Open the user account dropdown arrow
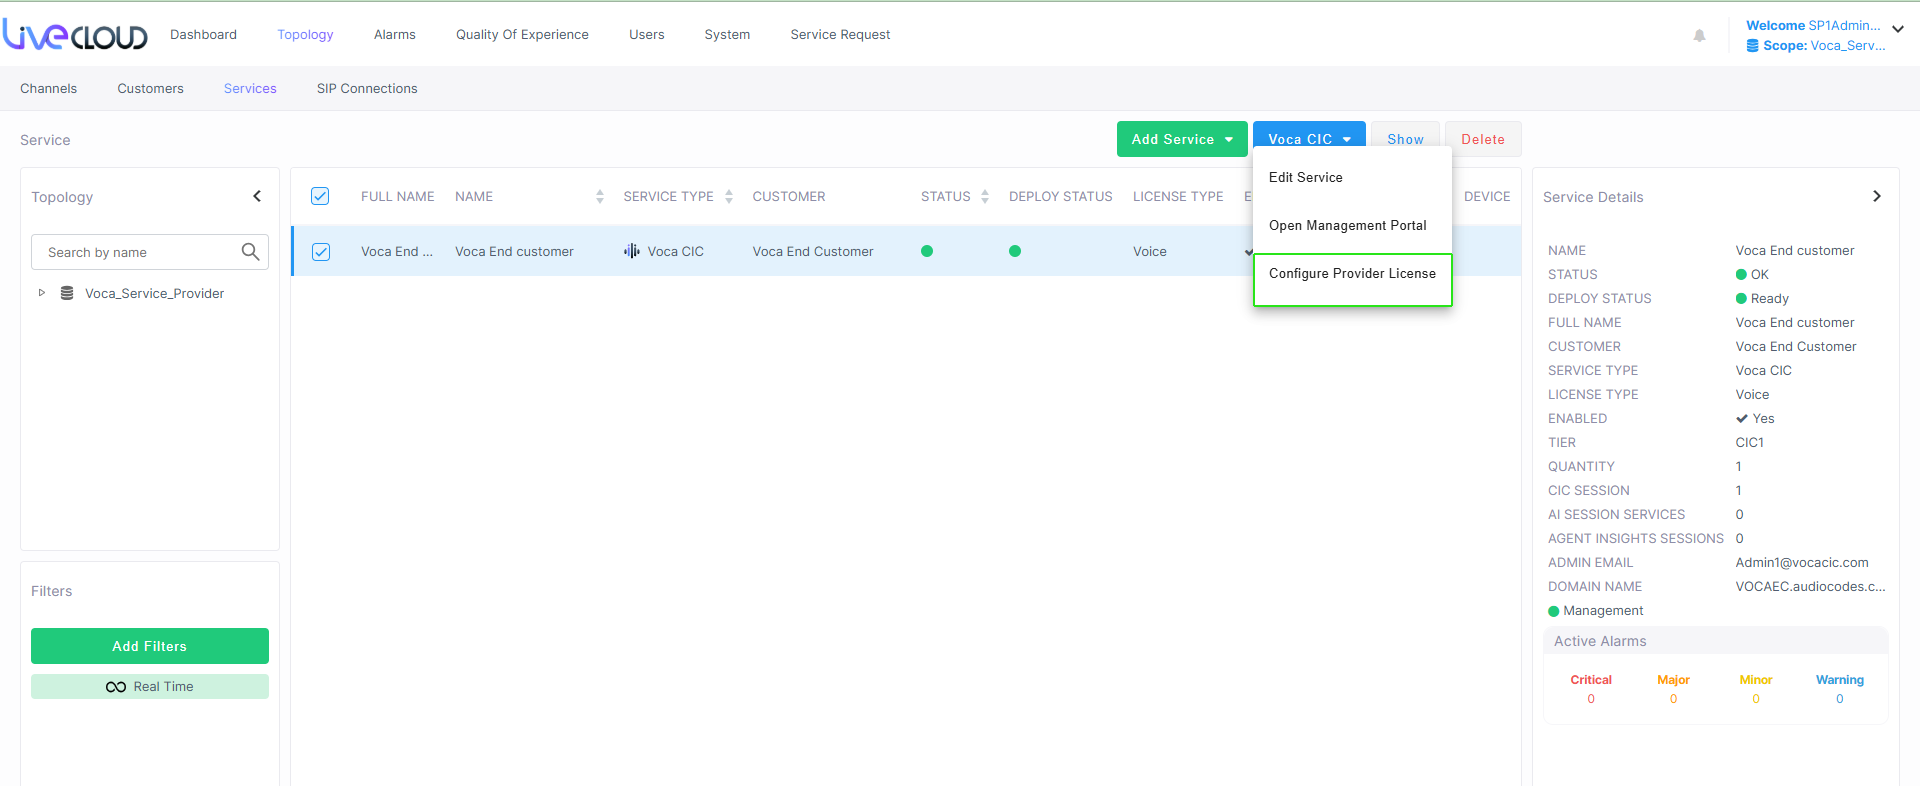The height and width of the screenshot is (786, 1920). tap(1897, 30)
